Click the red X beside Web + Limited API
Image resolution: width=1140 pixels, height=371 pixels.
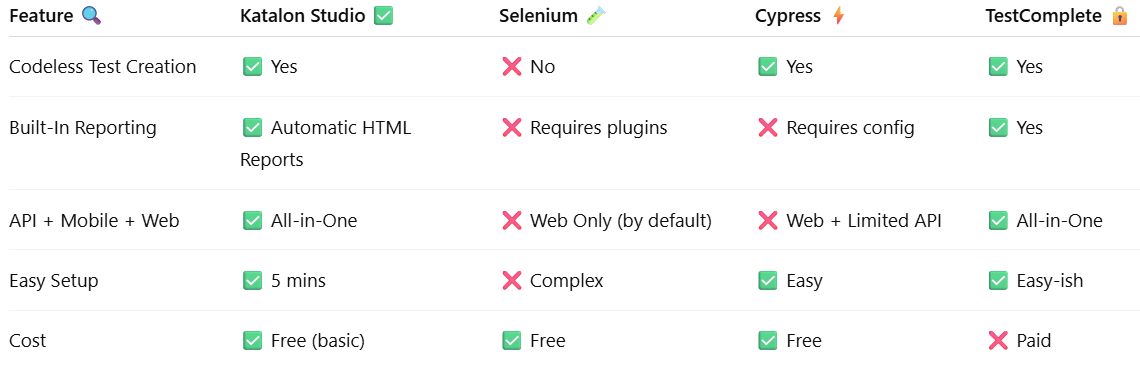[x=768, y=220]
